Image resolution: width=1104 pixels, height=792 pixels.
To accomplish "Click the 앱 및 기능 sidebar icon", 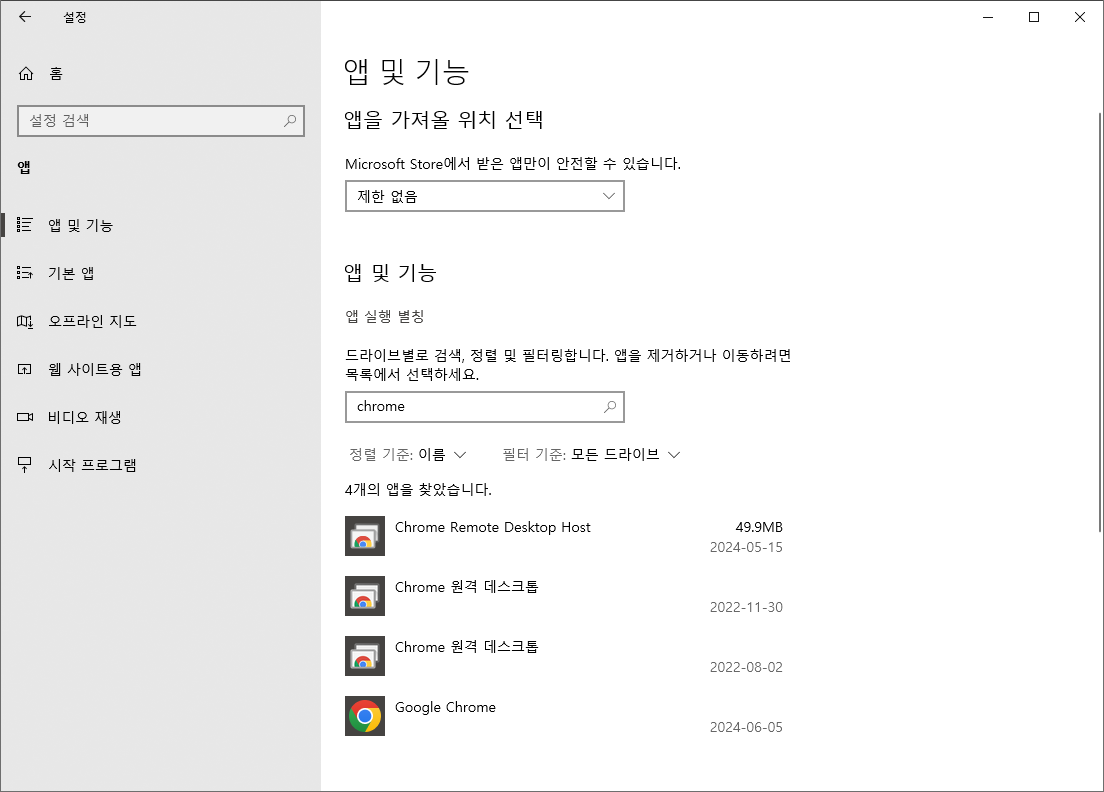I will [25, 225].
